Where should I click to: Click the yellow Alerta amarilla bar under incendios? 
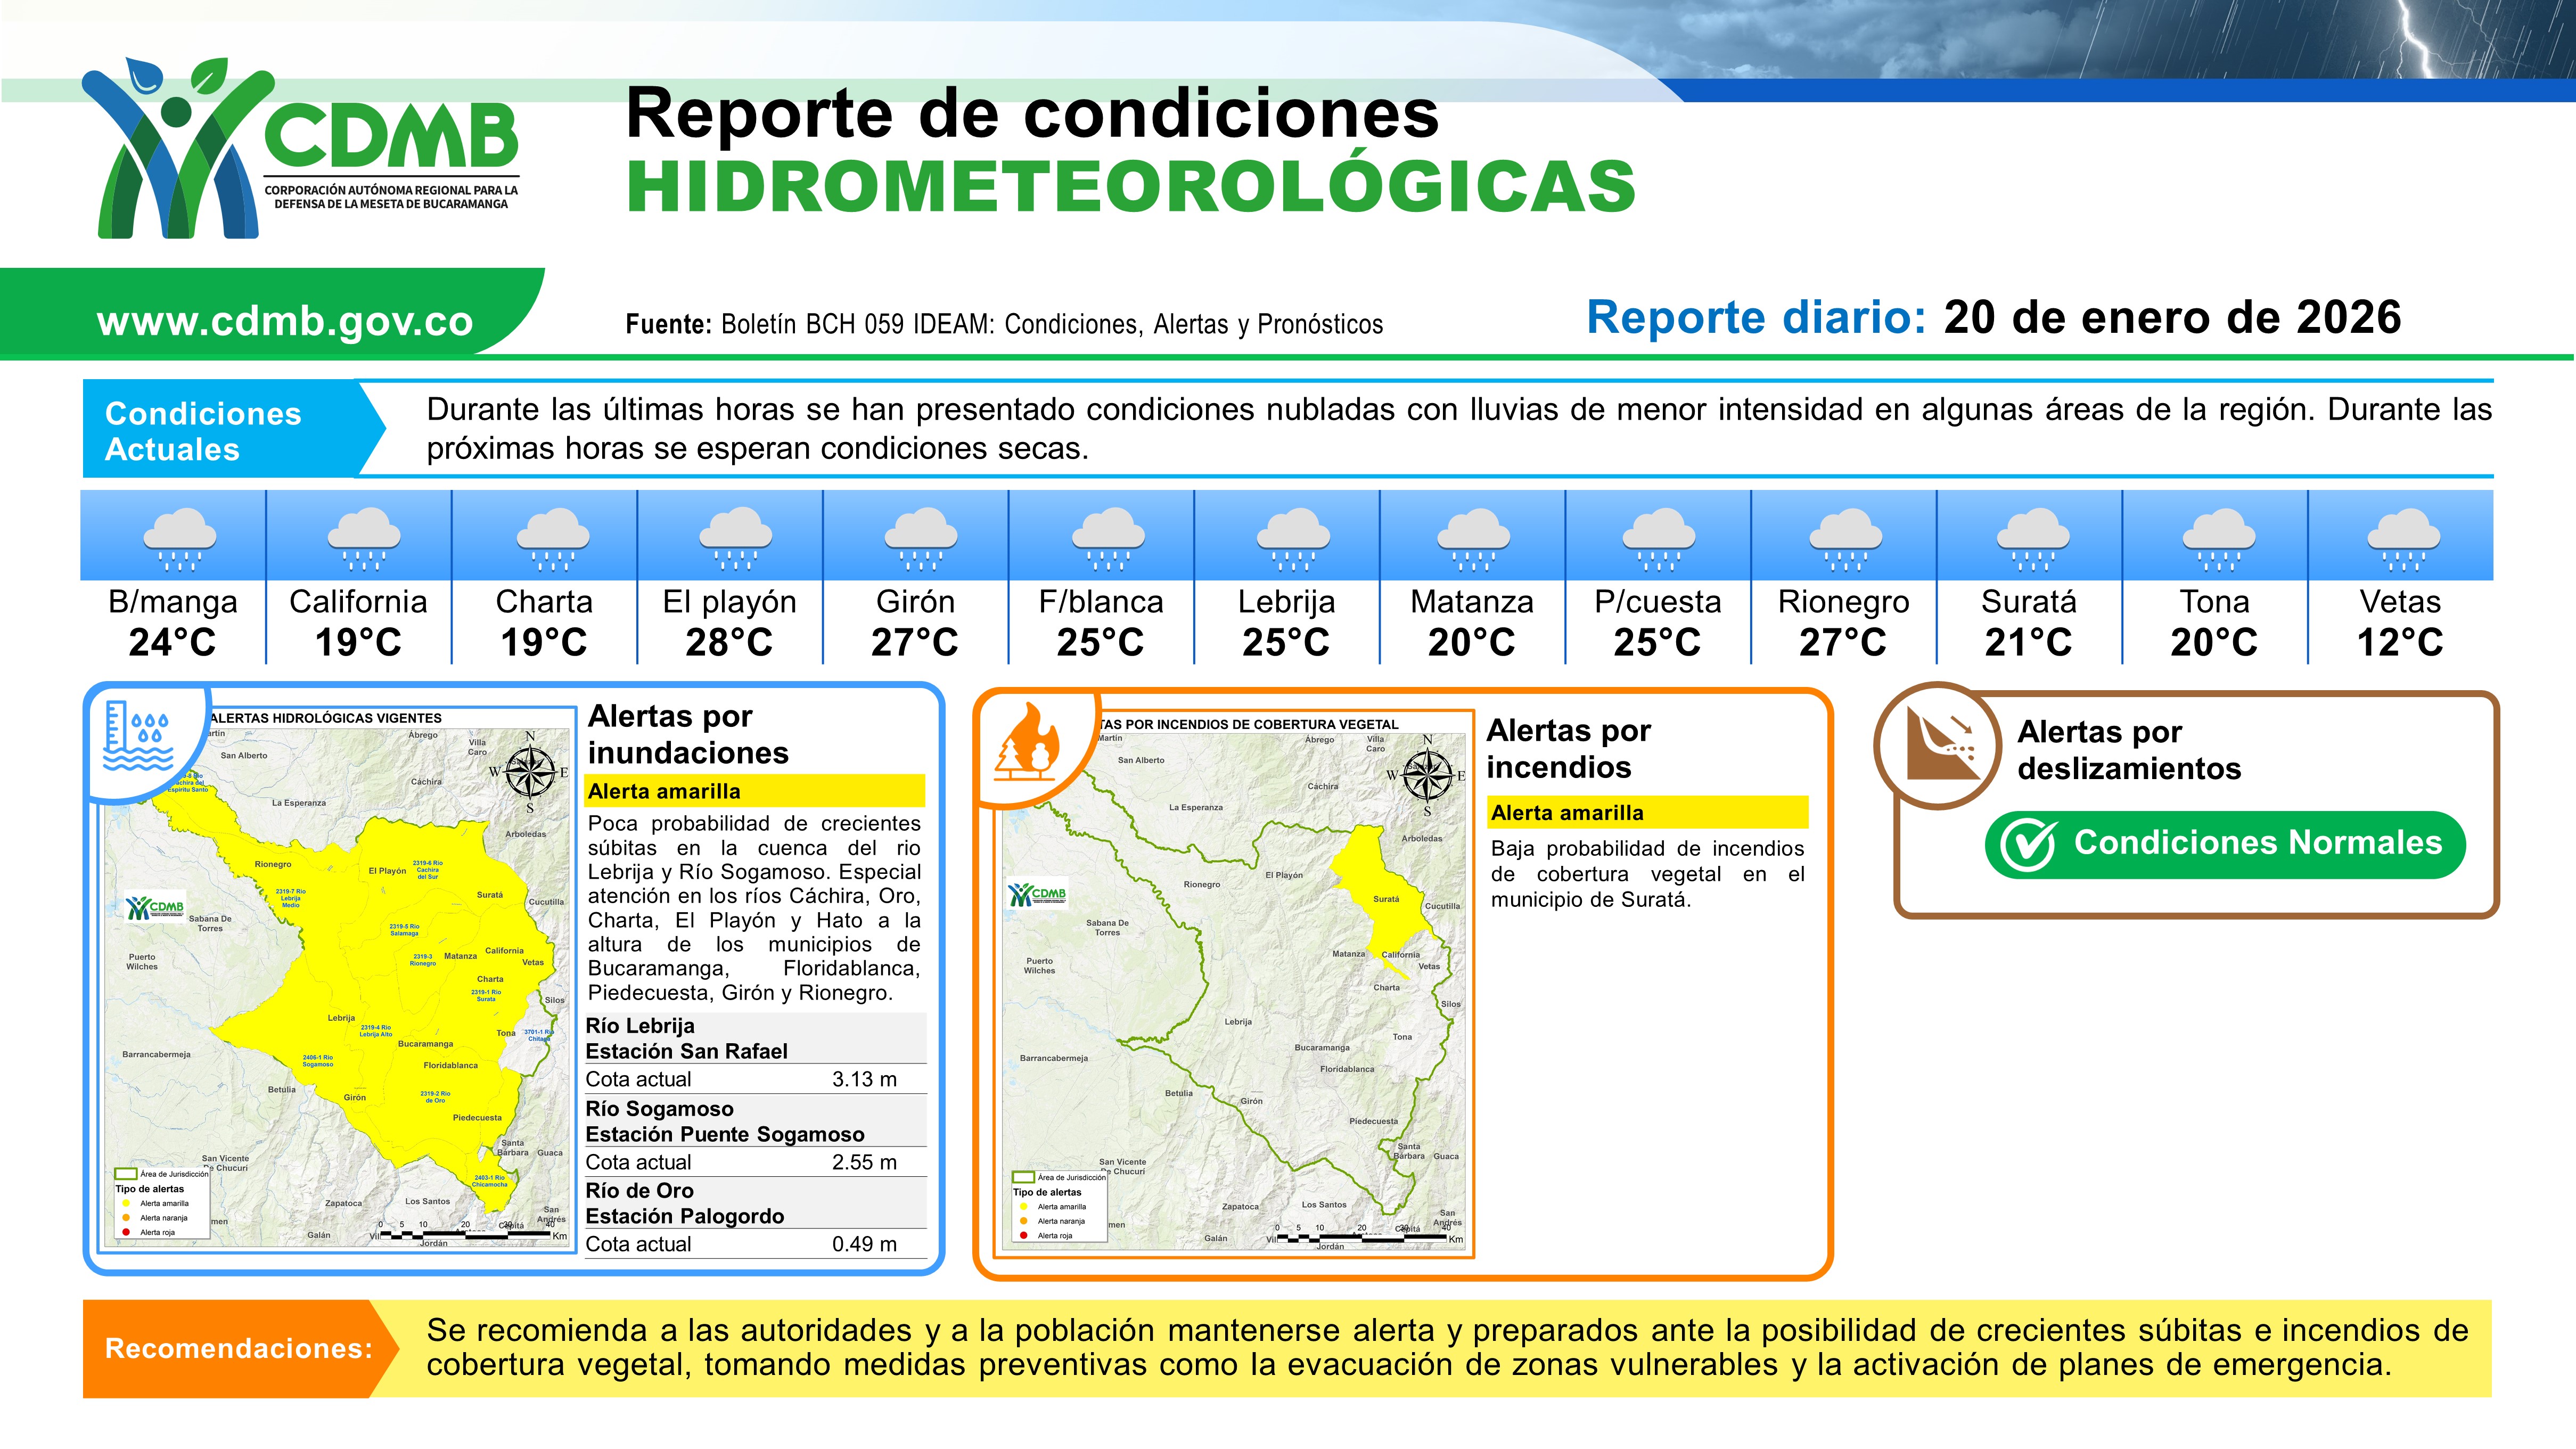point(1648,812)
